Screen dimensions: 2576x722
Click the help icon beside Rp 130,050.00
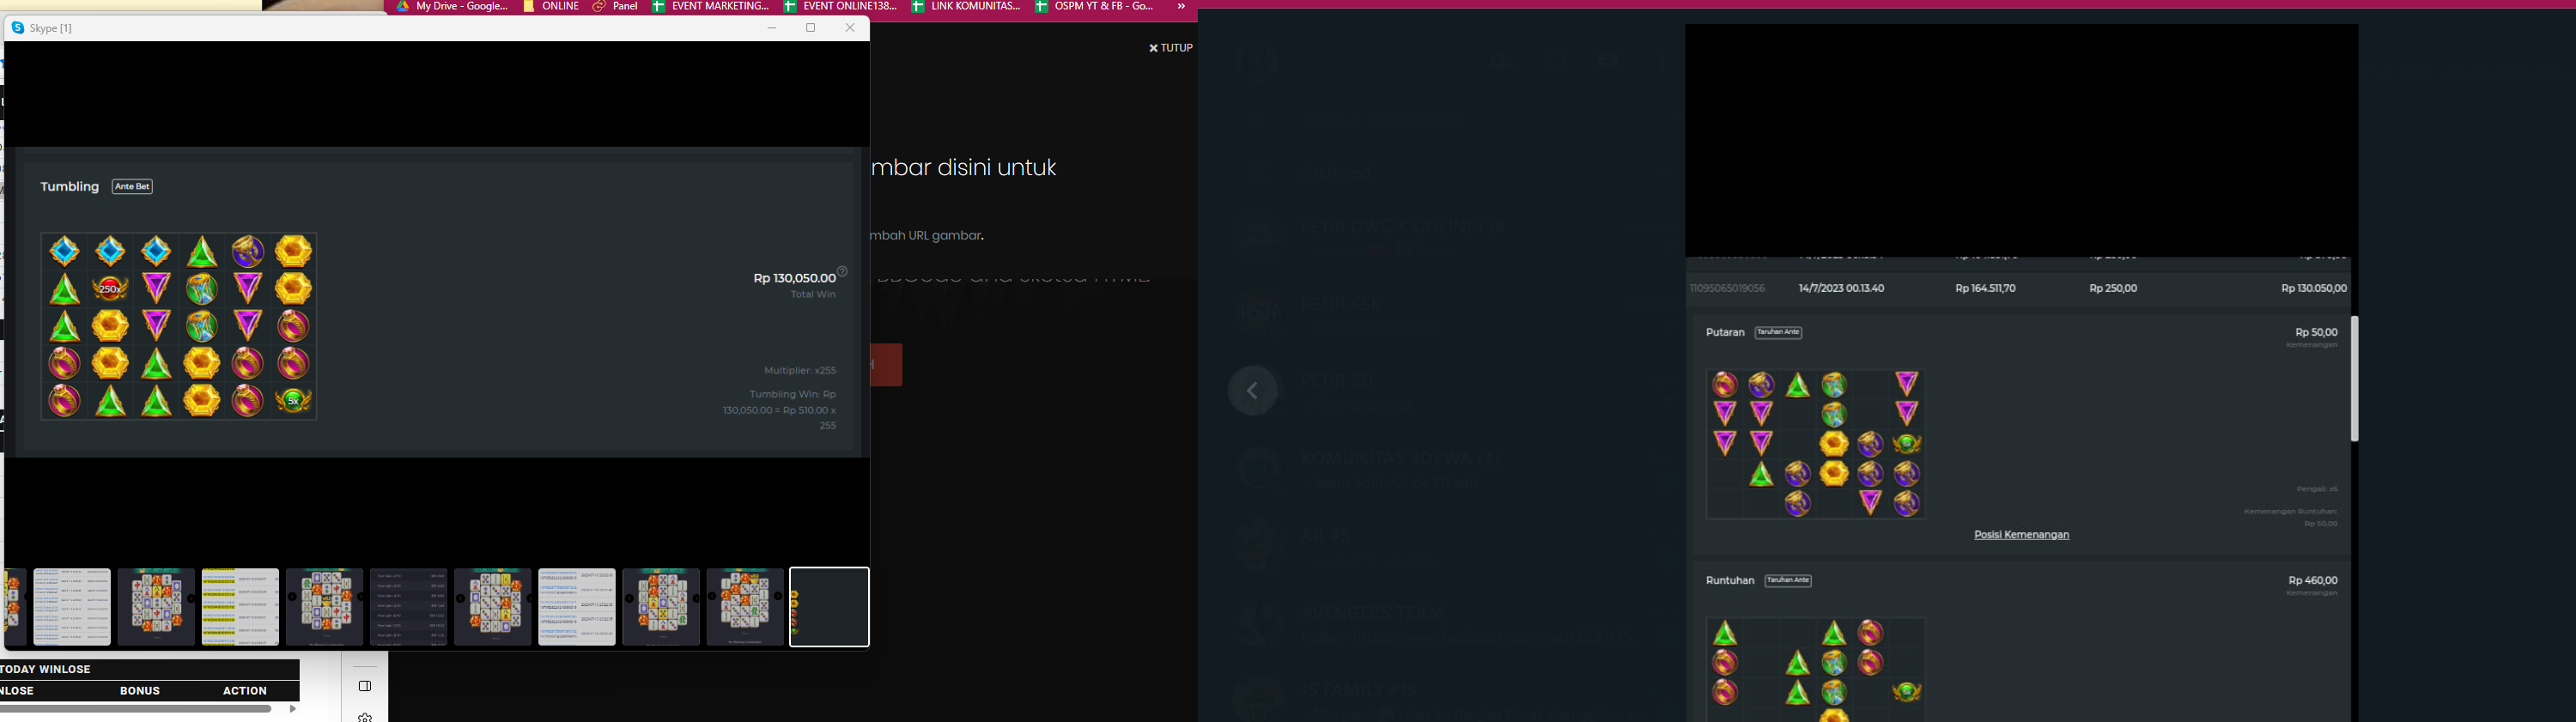(842, 271)
